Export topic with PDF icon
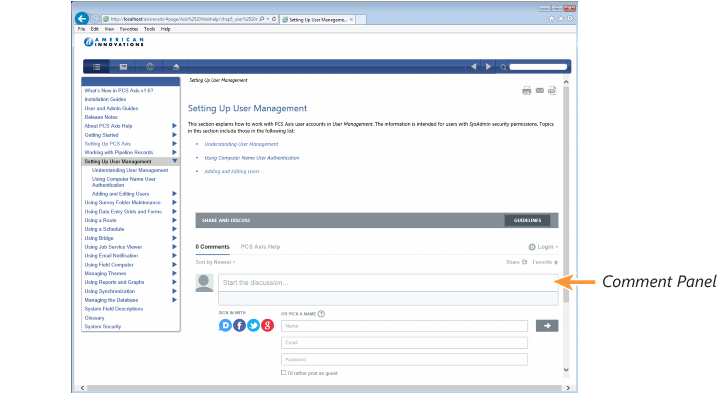722x393 pixels. coord(552,90)
